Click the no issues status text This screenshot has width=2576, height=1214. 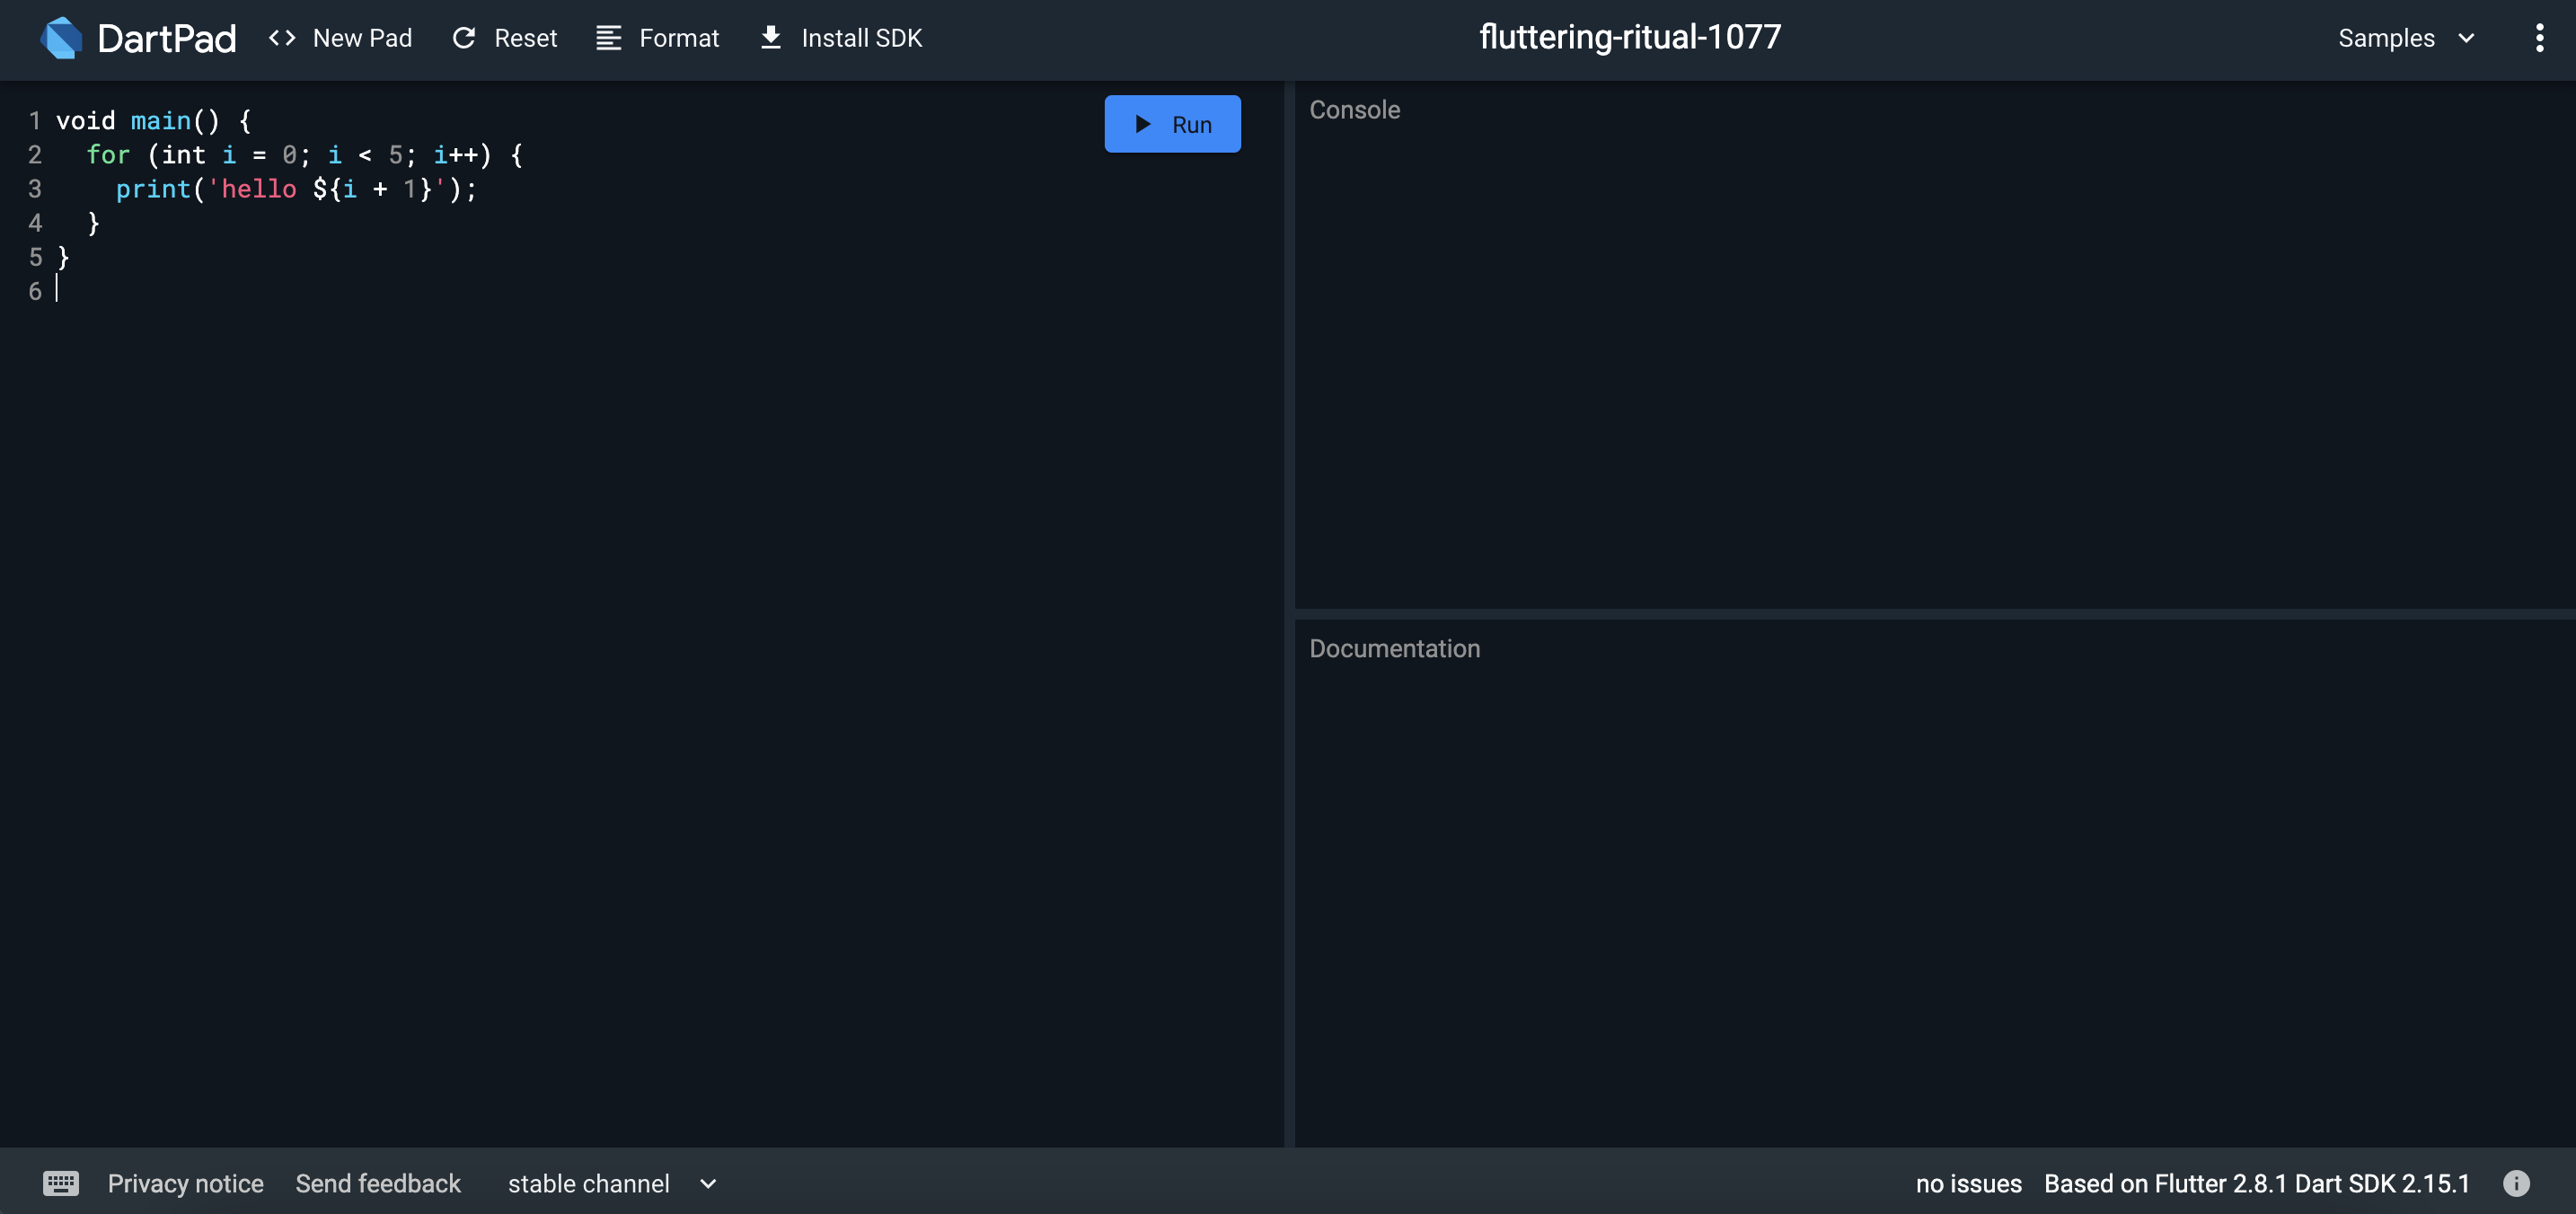pos(1968,1183)
